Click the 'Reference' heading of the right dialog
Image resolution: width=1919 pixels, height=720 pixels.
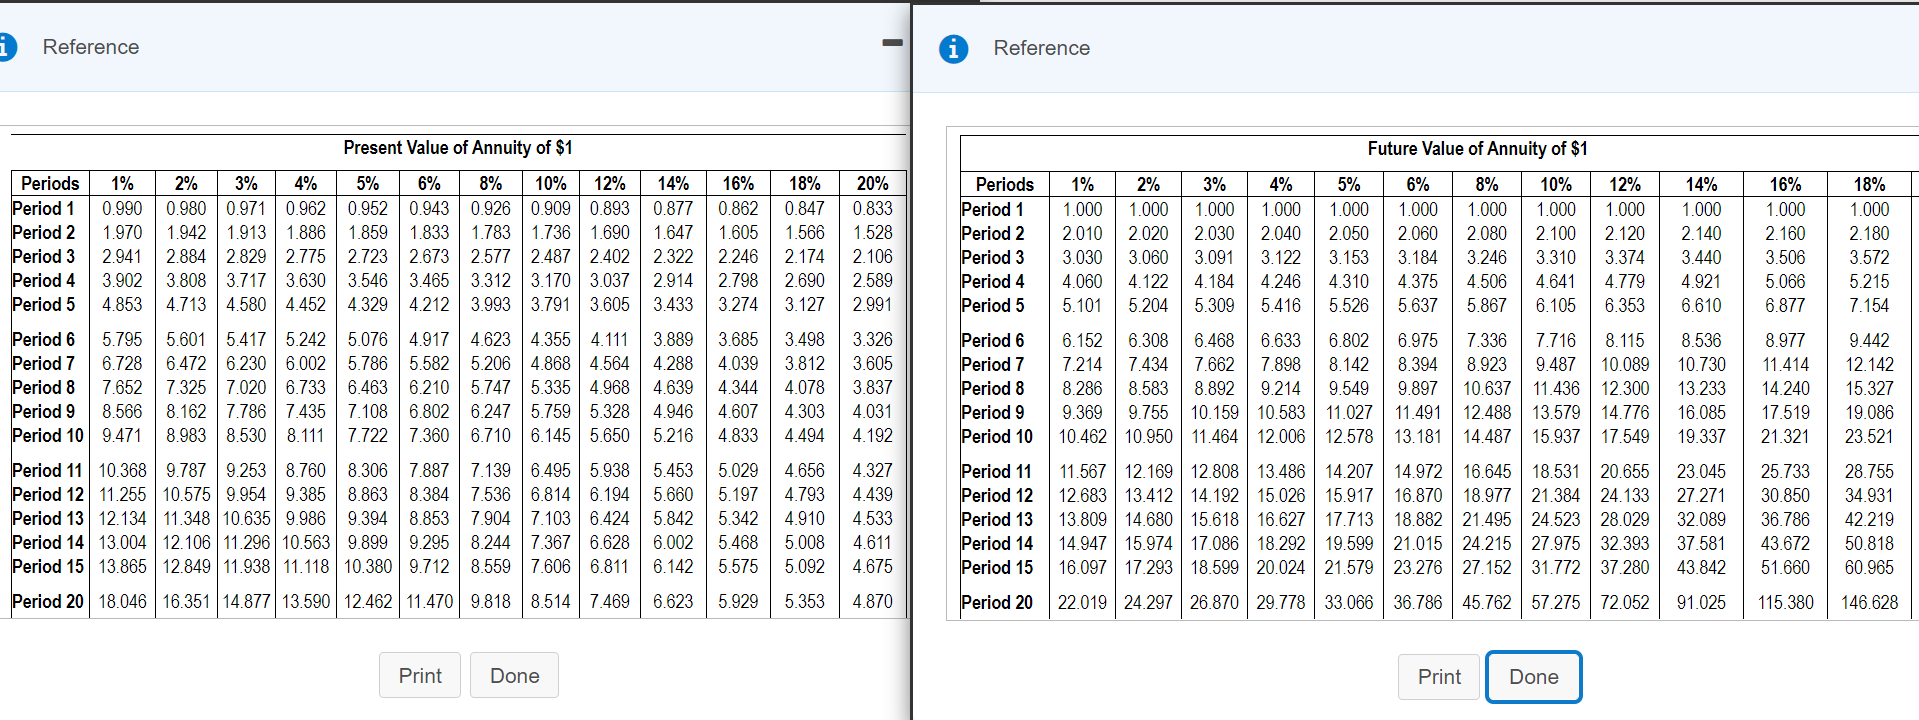pos(1042,48)
